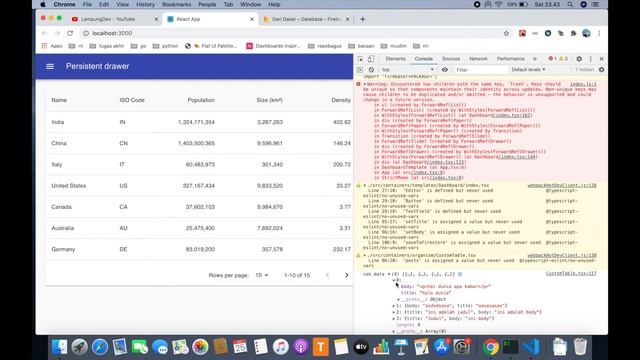Open the Apple menu

click(x=43, y=4)
